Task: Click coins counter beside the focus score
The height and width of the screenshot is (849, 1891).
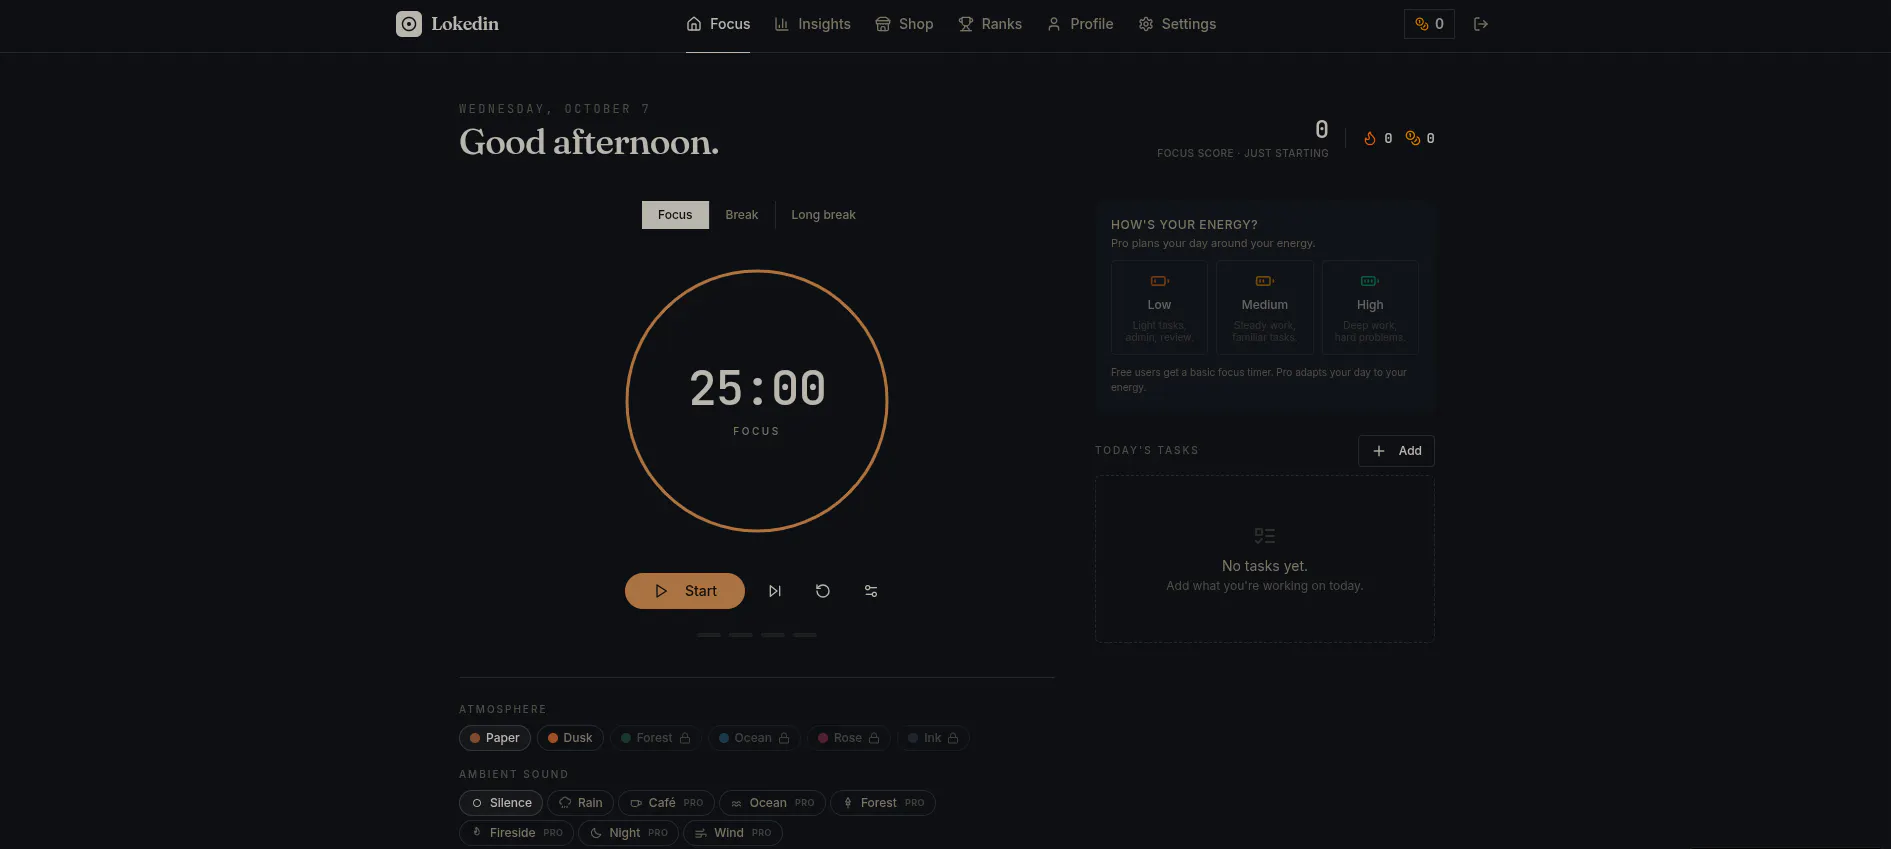Action: pyautogui.click(x=1420, y=139)
